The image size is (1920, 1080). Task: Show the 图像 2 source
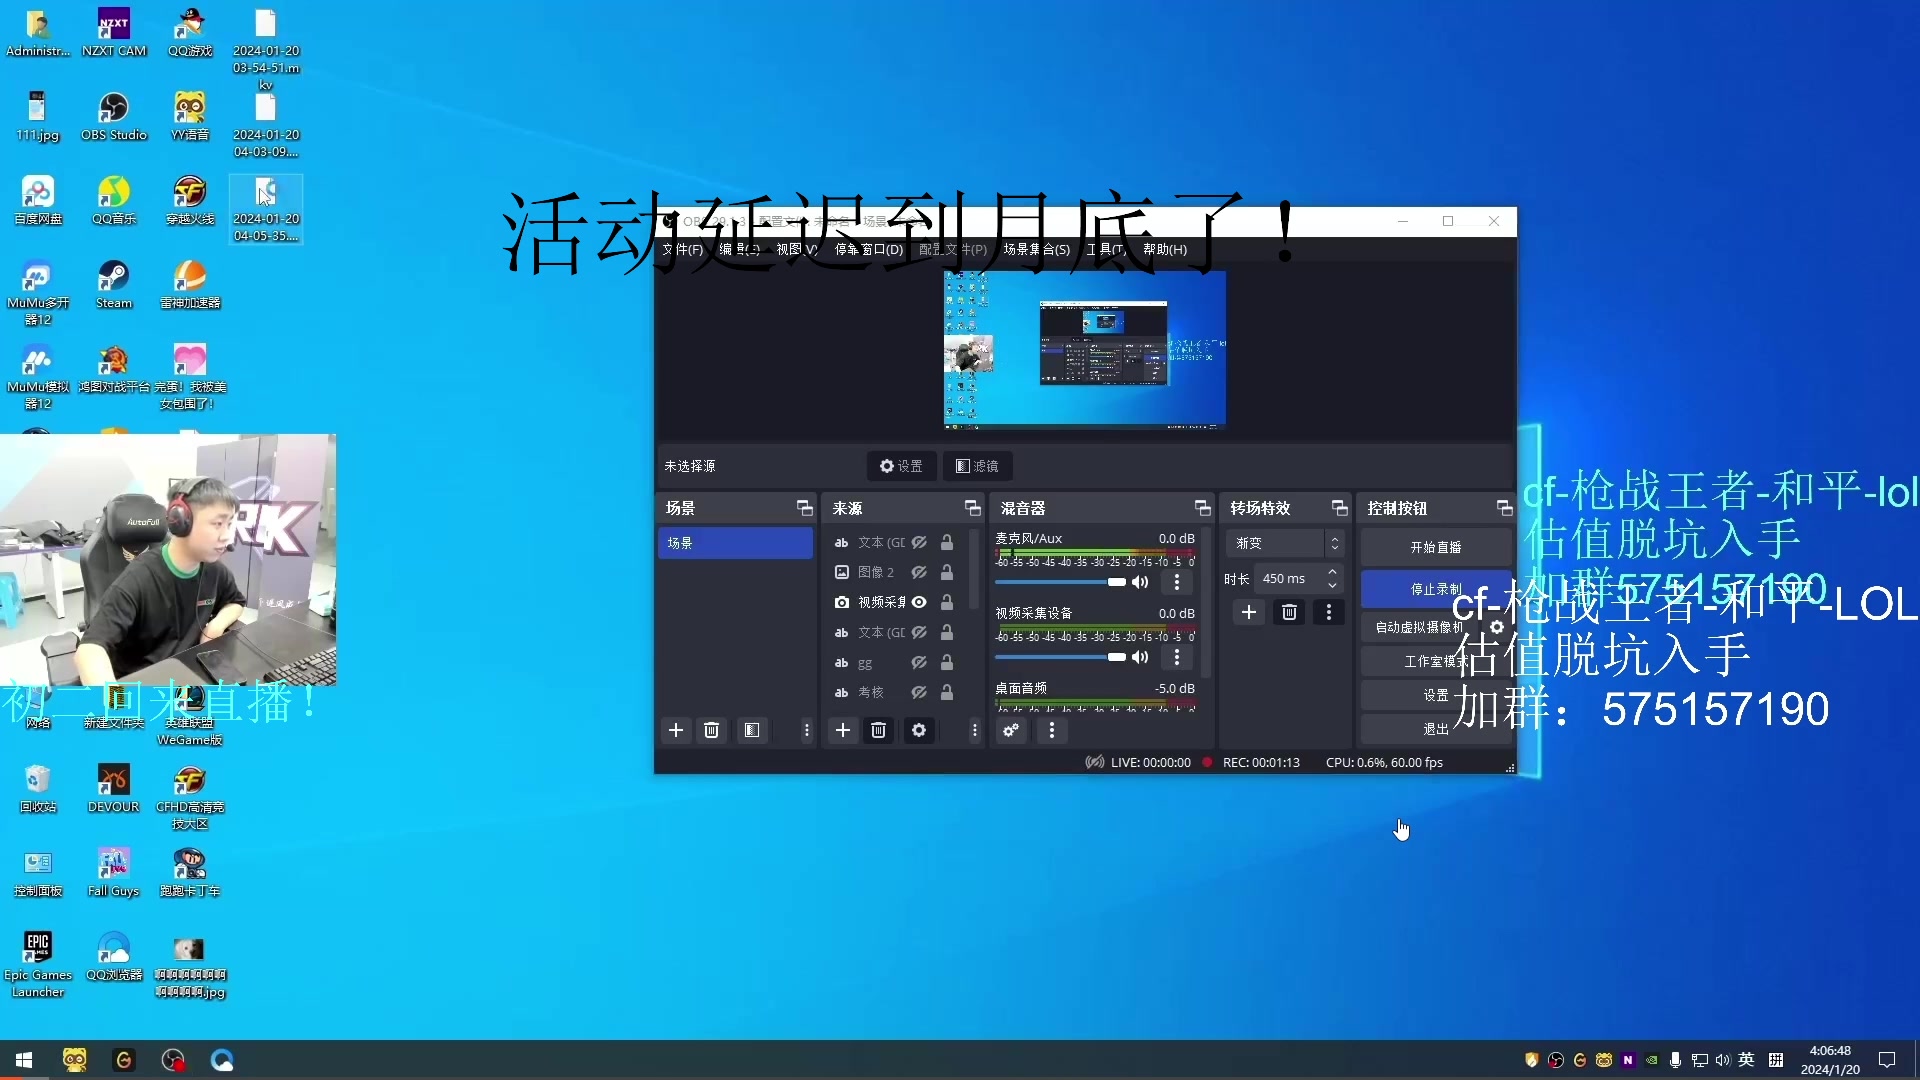[x=919, y=572]
